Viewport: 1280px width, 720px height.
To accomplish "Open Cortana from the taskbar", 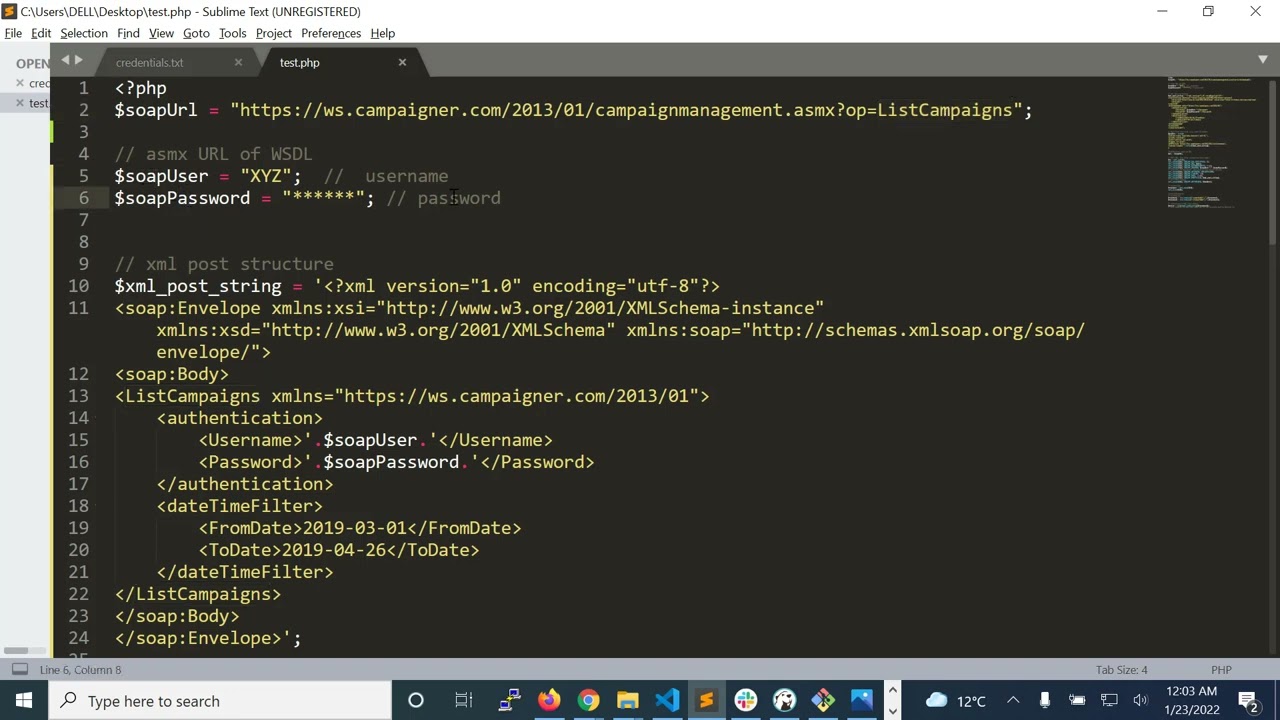I will (415, 700).
